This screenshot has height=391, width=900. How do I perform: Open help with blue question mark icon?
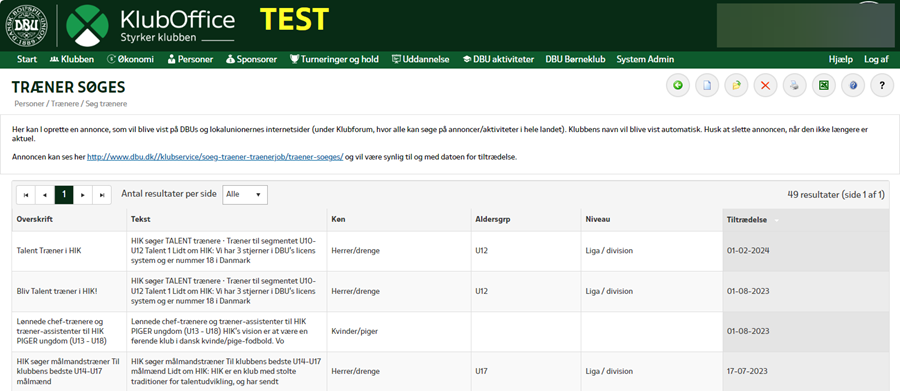[x=853, y=86]
